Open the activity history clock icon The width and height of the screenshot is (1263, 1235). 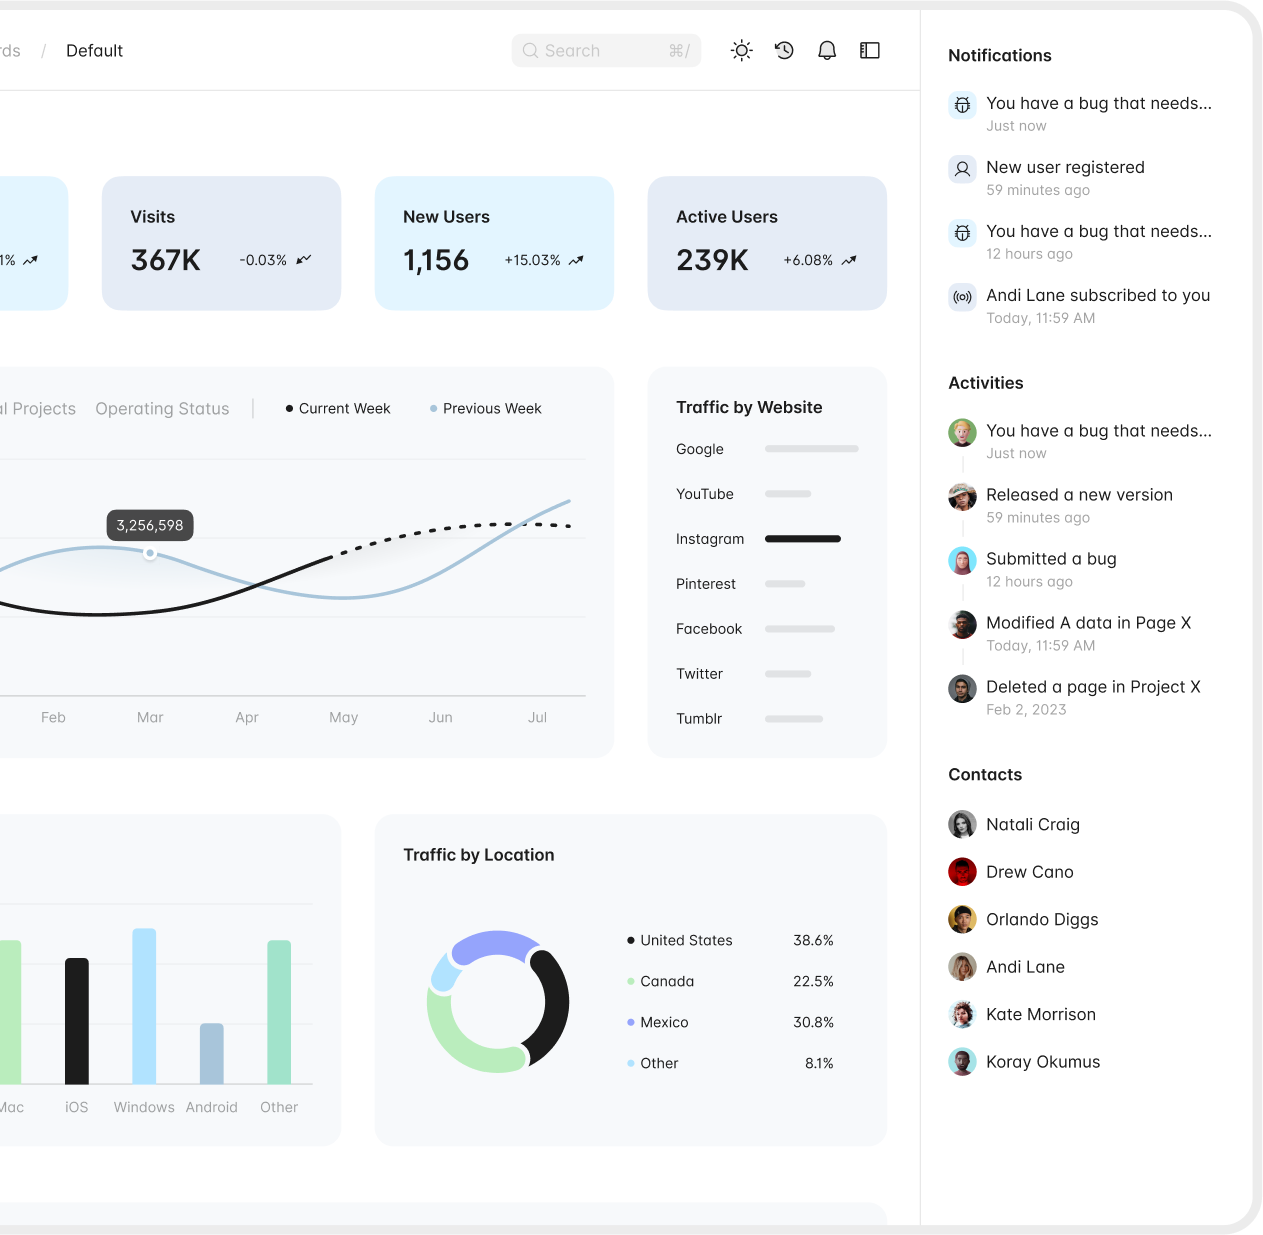(x=784, y=50)
